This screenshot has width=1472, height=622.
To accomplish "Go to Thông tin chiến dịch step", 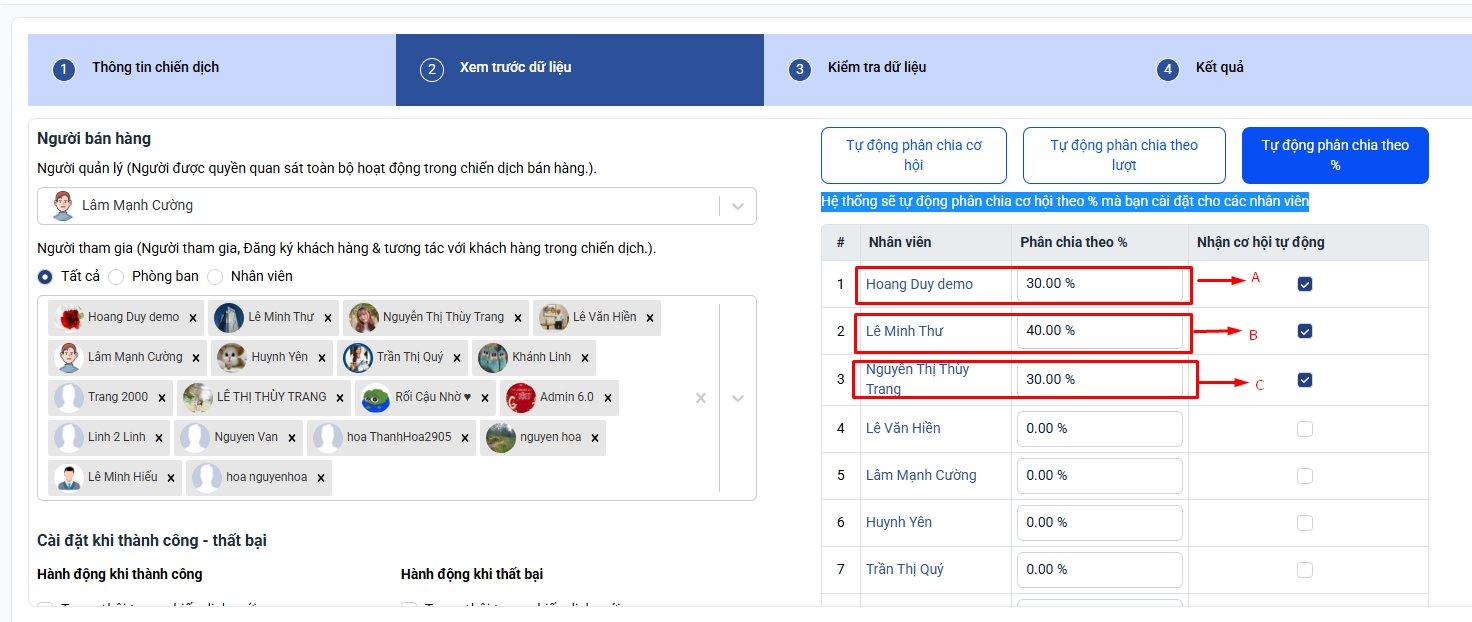I will pyautogui.click(x=155, y=68).
